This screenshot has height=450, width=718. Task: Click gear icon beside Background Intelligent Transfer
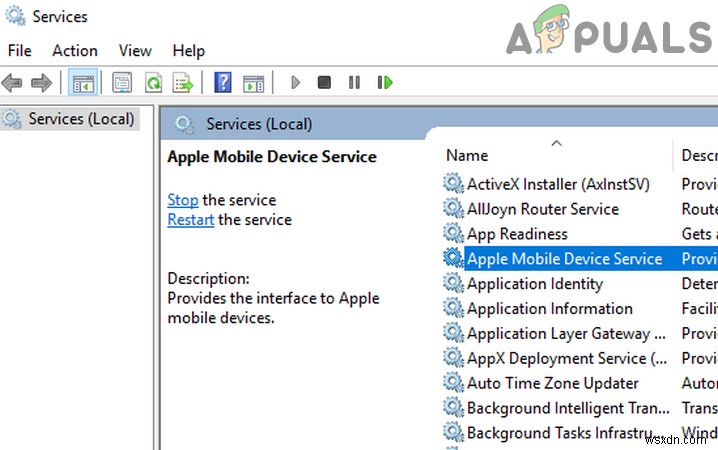click(x=453, y=407)
